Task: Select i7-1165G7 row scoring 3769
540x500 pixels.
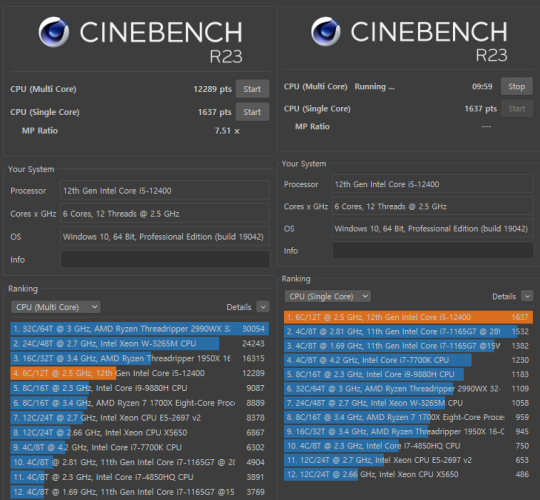Action: point(139,491)
